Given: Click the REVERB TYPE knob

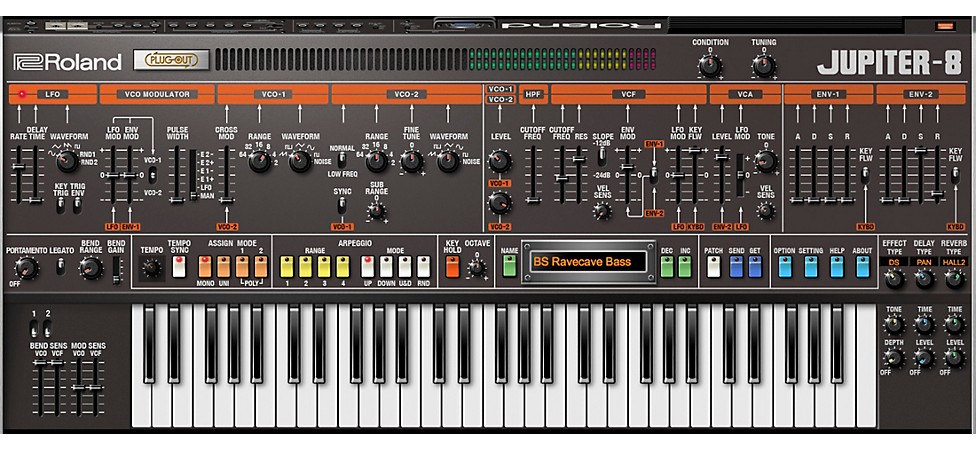Looking at the screenshot, I should (954, 278).
